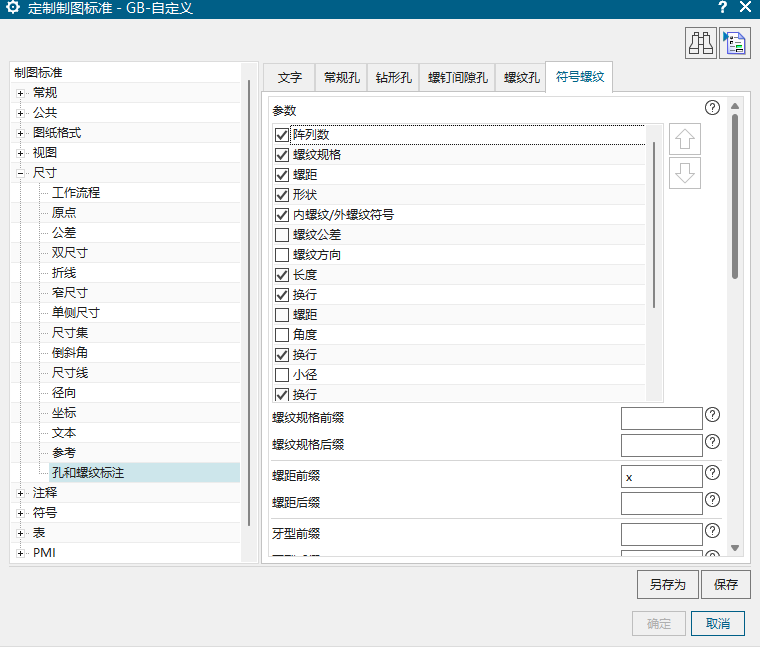
Task: Select 公差 in the tree
Action: tap(64, 233)
